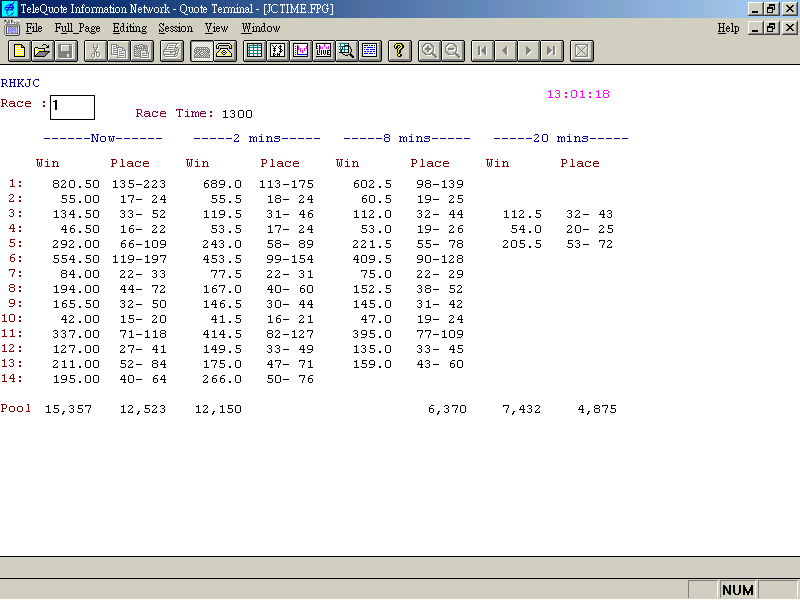The width and height of the screenshot is (800, 600).
Task: Click the Race number input field
Action: click(72, 107)
